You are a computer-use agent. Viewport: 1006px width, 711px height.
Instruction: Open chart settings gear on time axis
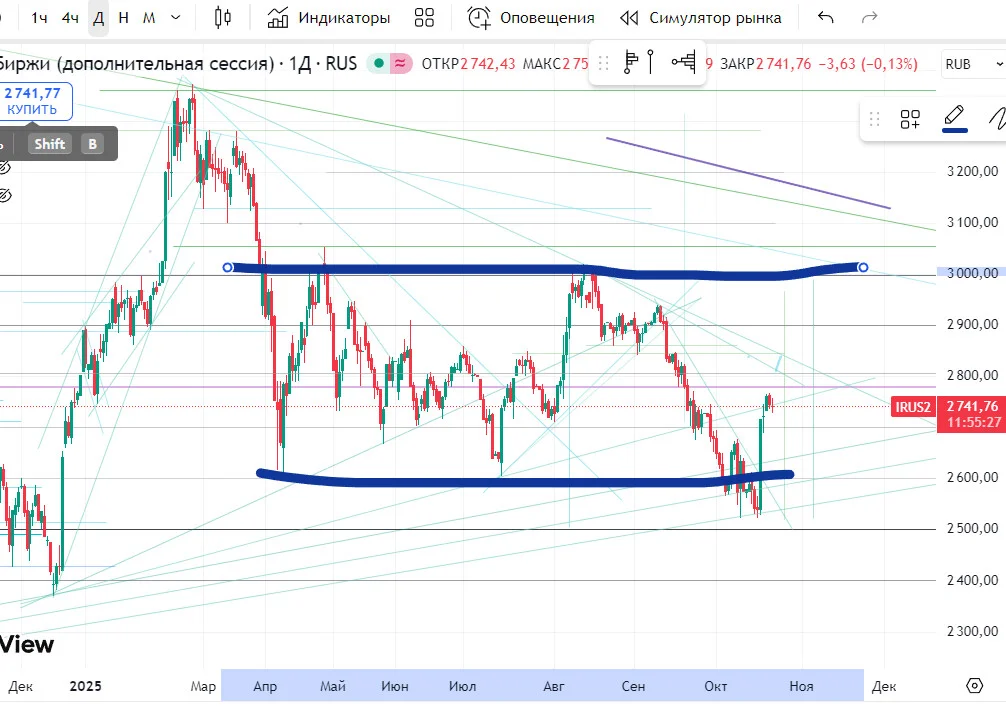click(x=974, y=685)
